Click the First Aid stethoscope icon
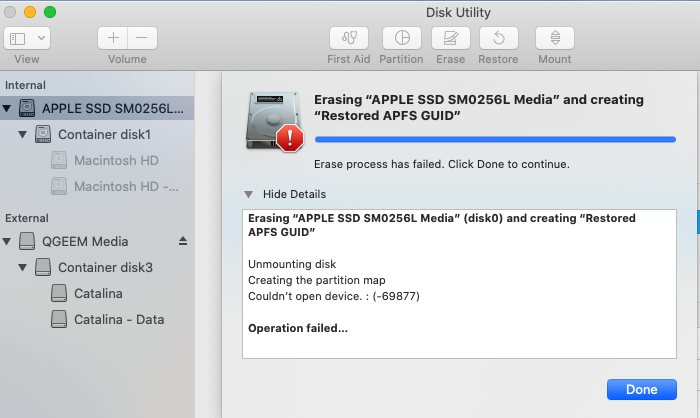Viewport: 700px width, 418px height. pos(349,38)
